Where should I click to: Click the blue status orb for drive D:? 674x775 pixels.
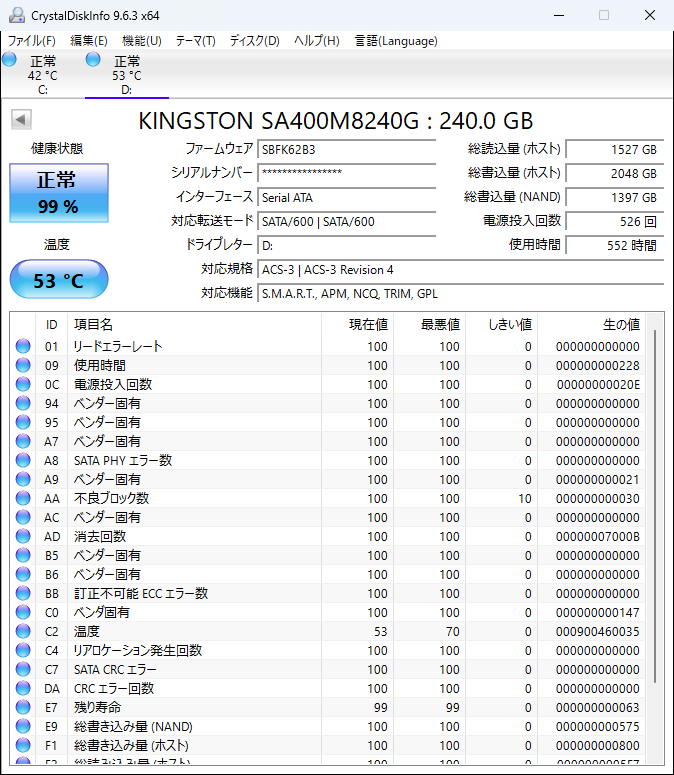pos(93,59)
